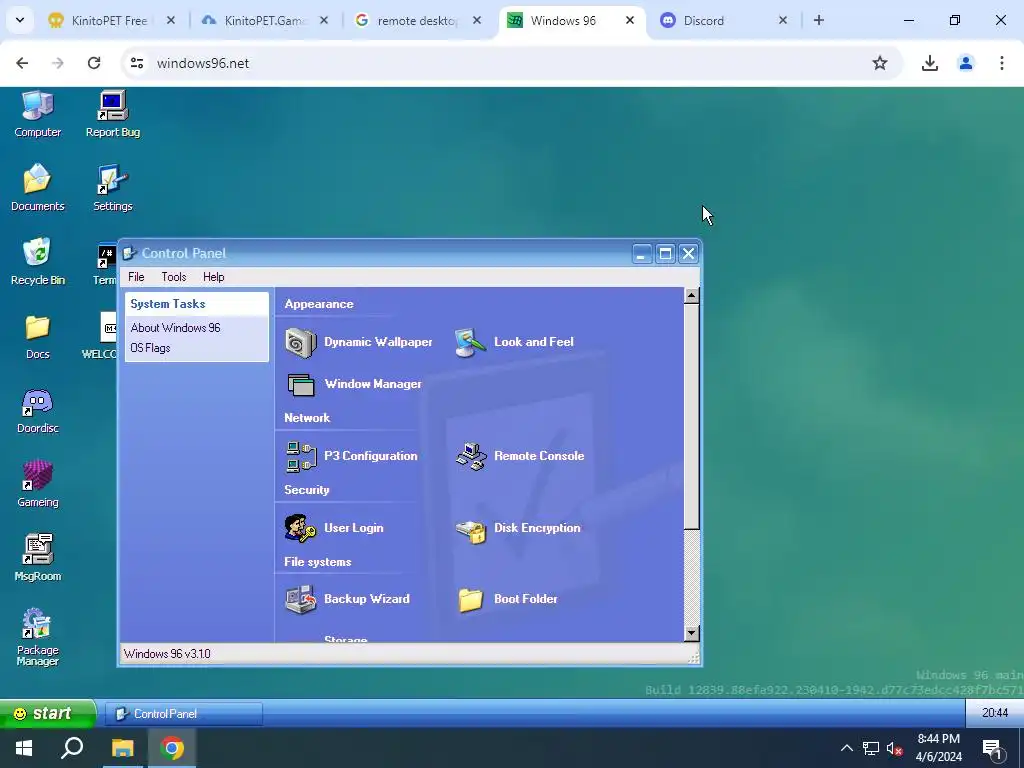
Task: Open Window Manager settings
Action: coord(353,384)
